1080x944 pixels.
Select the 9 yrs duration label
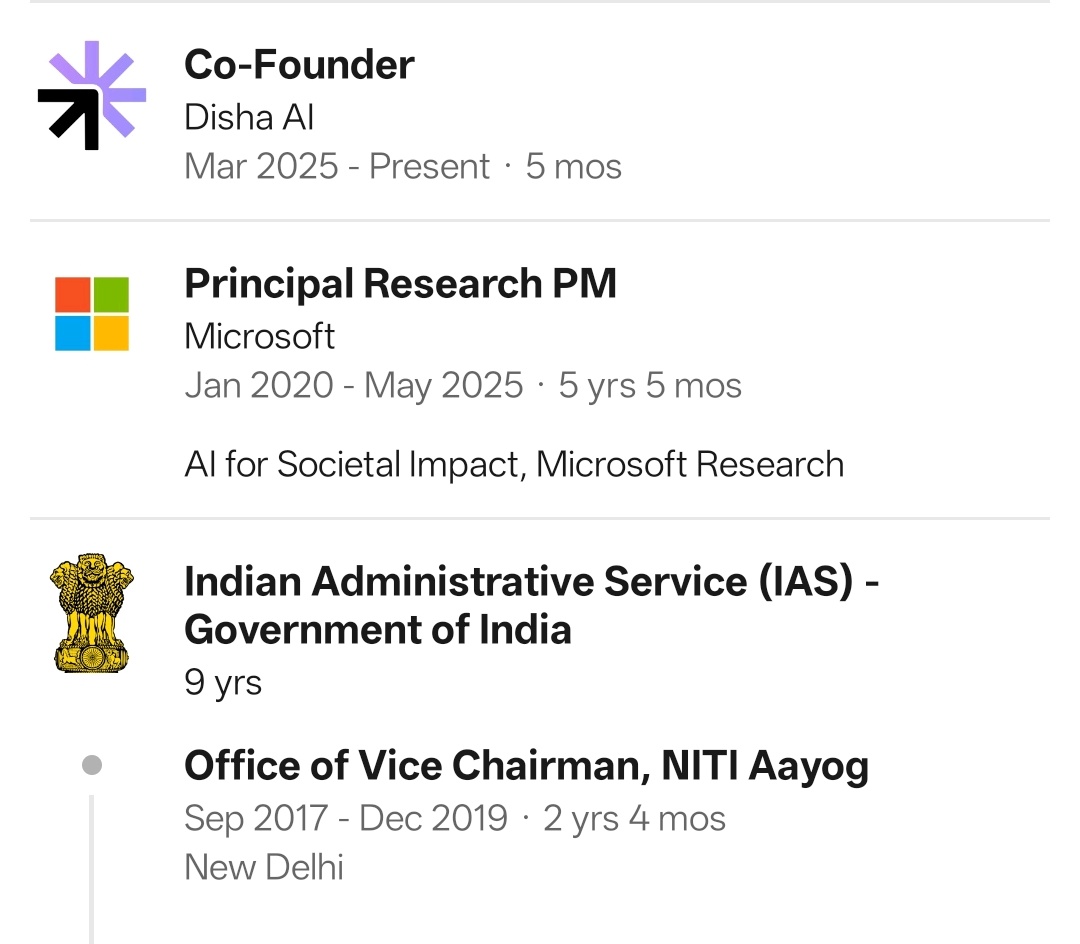(222, 682)
